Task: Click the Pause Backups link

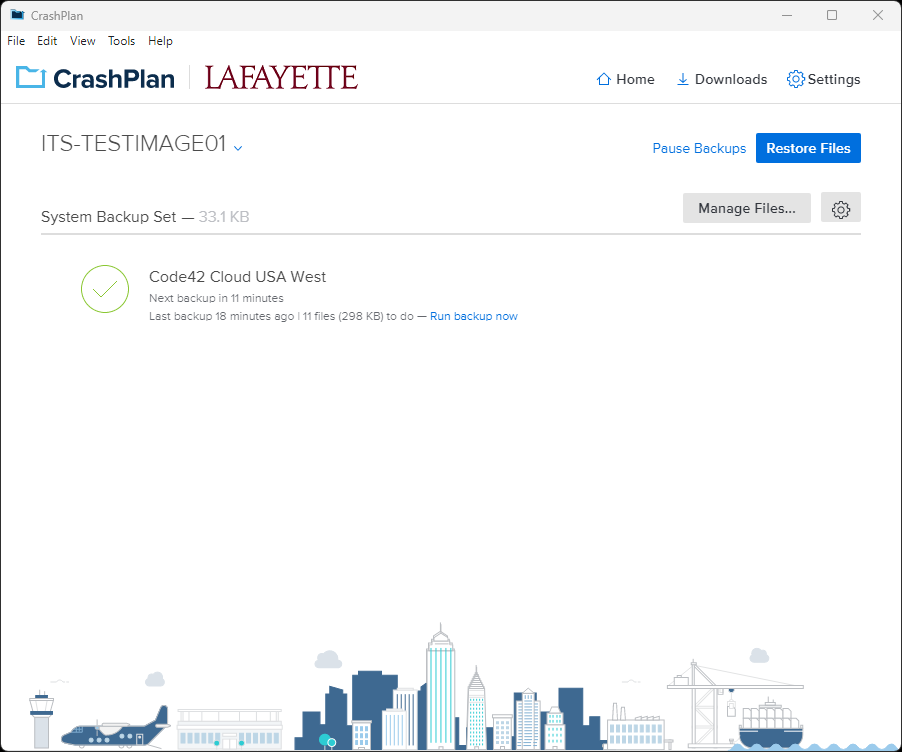Action: click(x=699, y=148)
